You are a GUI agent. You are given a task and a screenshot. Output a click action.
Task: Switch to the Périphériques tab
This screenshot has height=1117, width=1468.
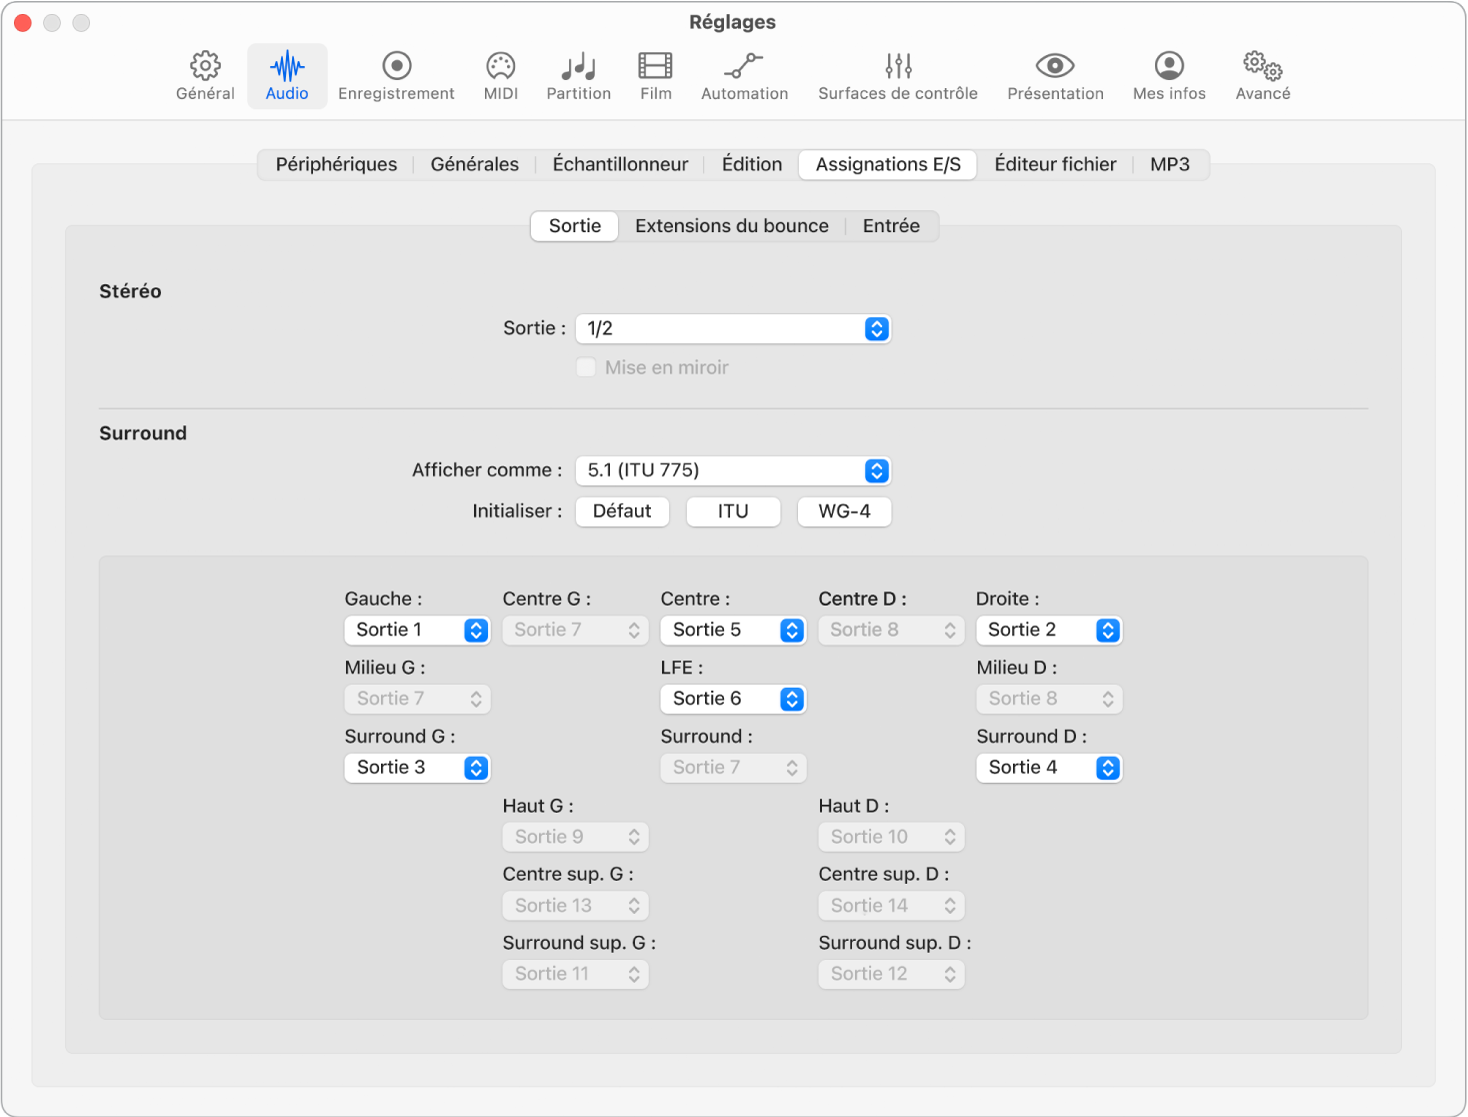(x=335, y=164)
